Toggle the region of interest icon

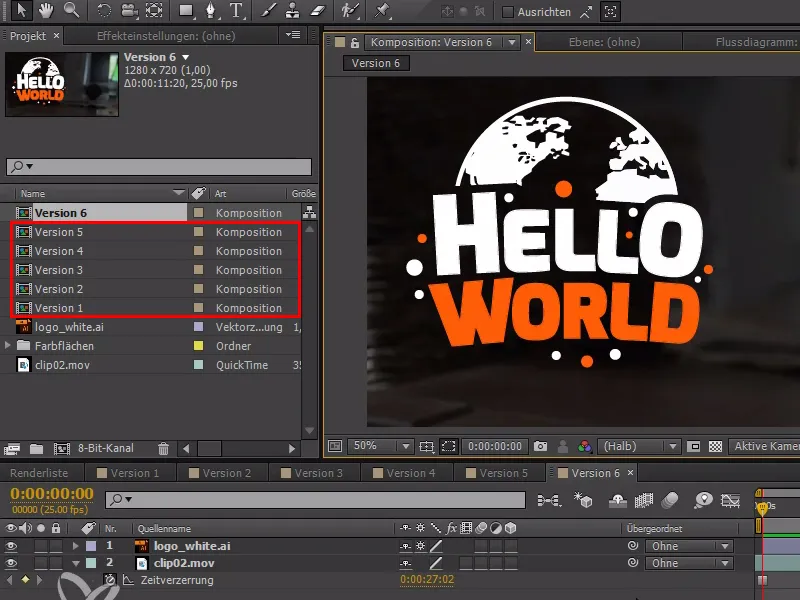693,447
